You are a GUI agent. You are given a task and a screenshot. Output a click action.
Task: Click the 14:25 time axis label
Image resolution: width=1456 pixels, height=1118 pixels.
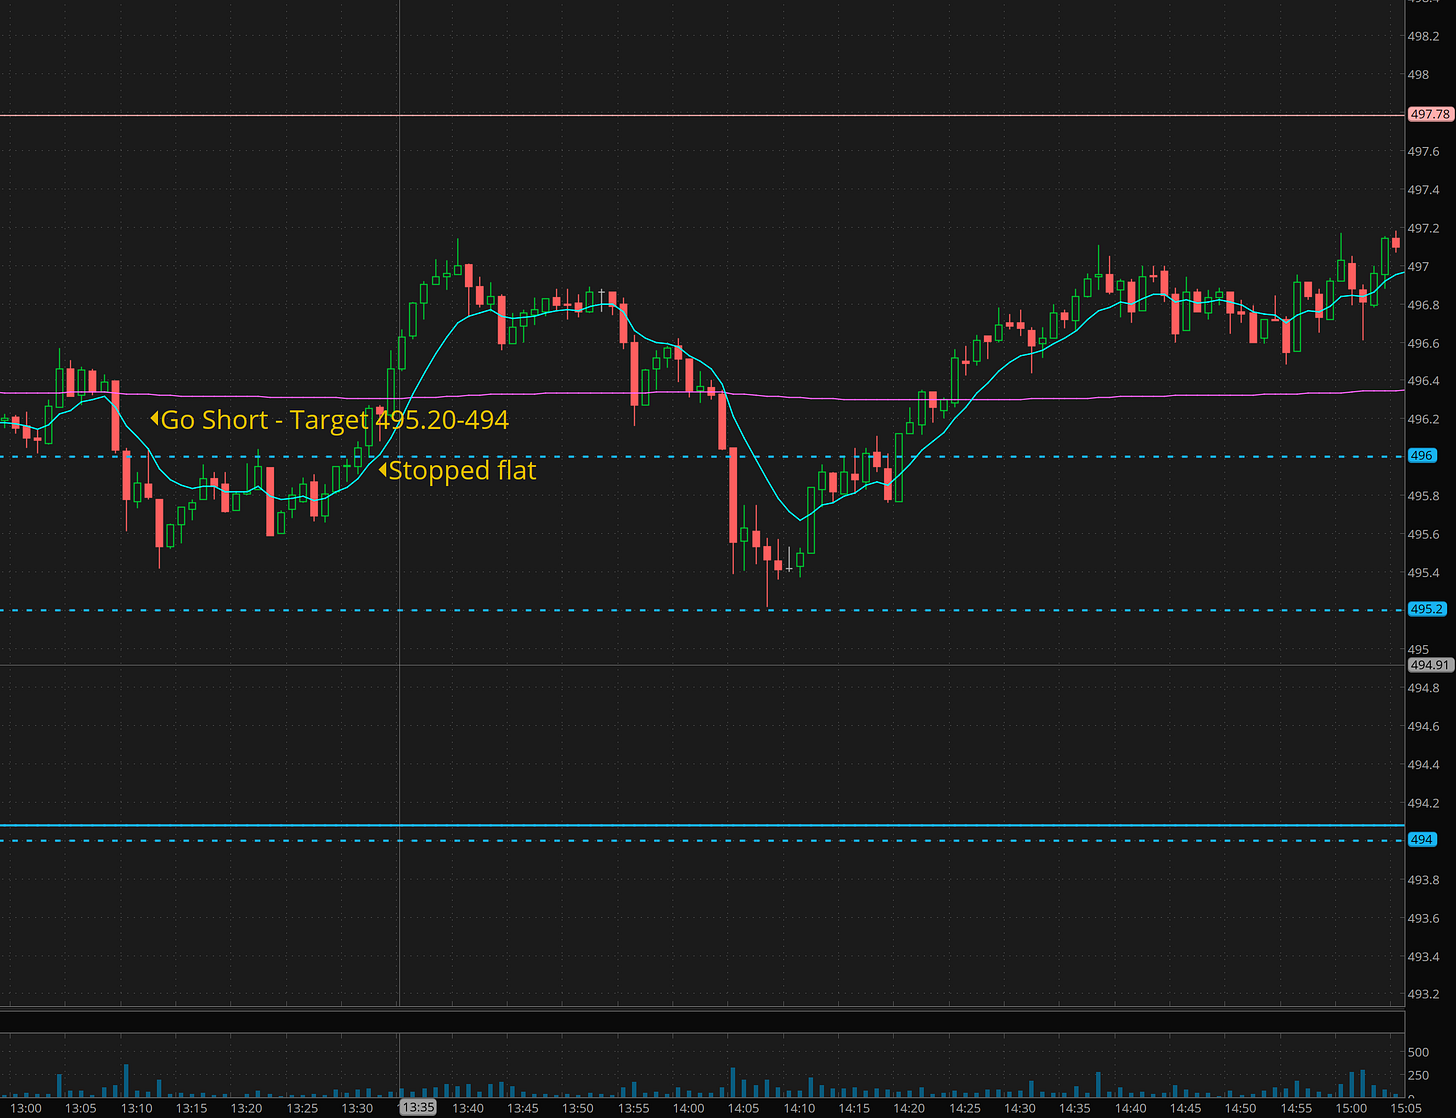point(965,1108)
